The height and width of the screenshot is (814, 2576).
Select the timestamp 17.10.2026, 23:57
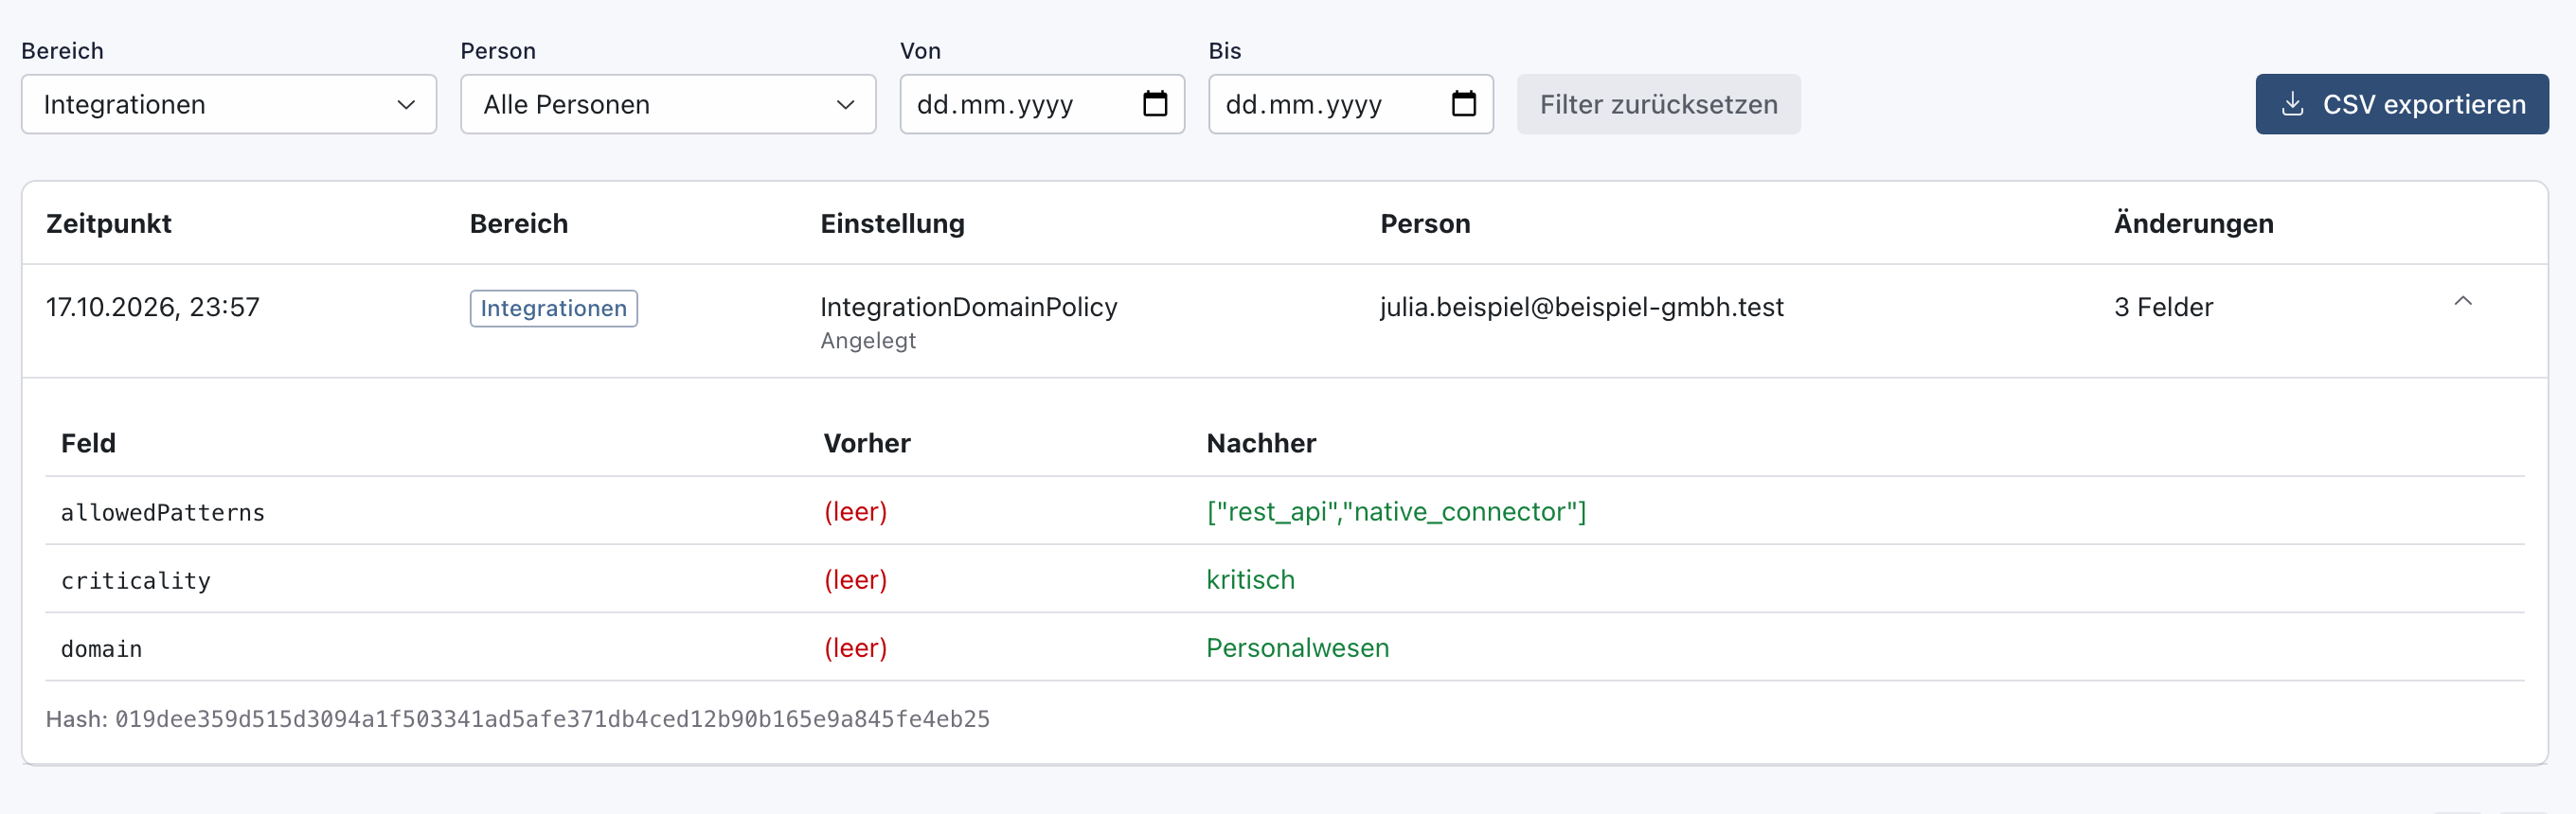click(x=153, y=307)
